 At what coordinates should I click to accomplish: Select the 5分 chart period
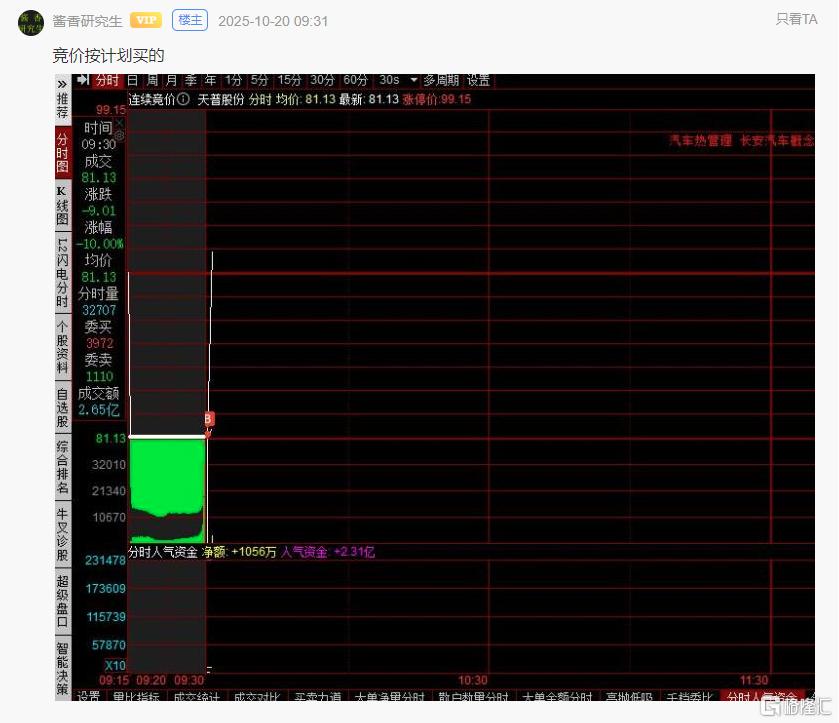260,80
